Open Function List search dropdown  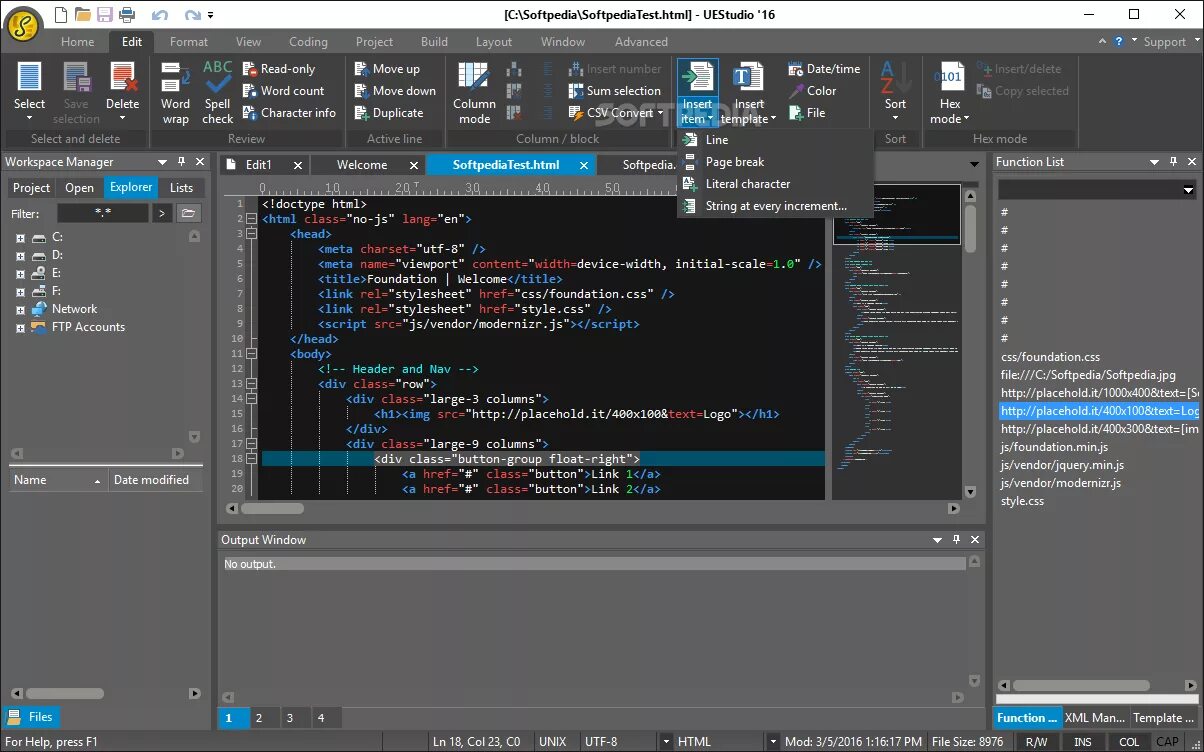point(1189,190)
